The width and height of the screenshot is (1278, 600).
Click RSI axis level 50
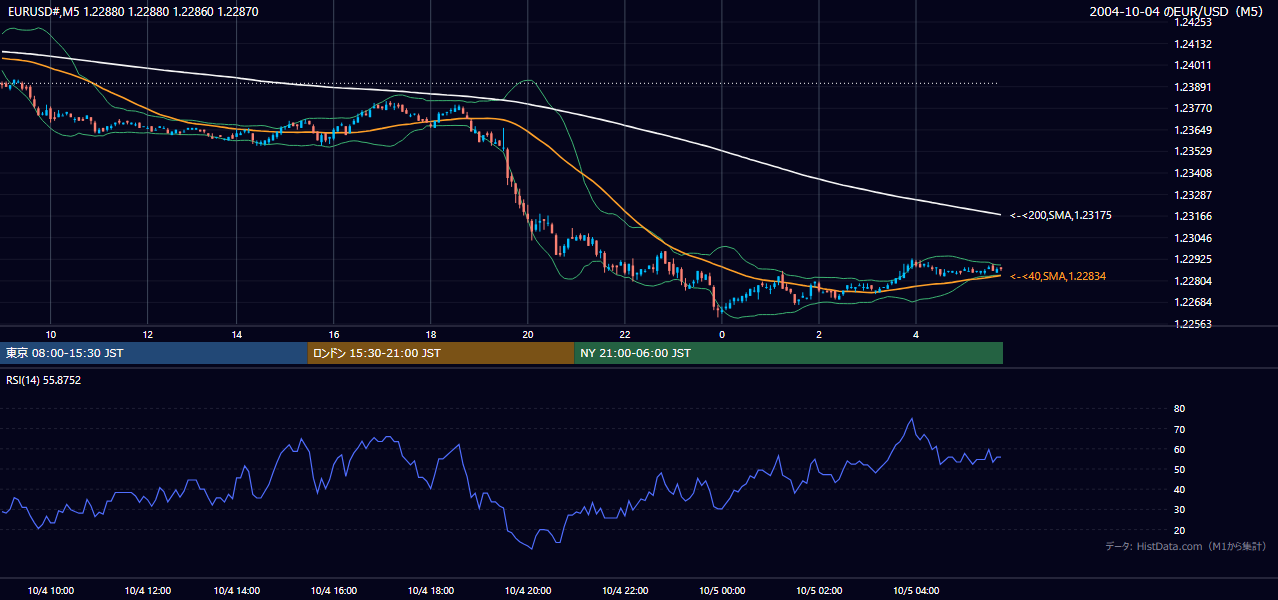1179,469
